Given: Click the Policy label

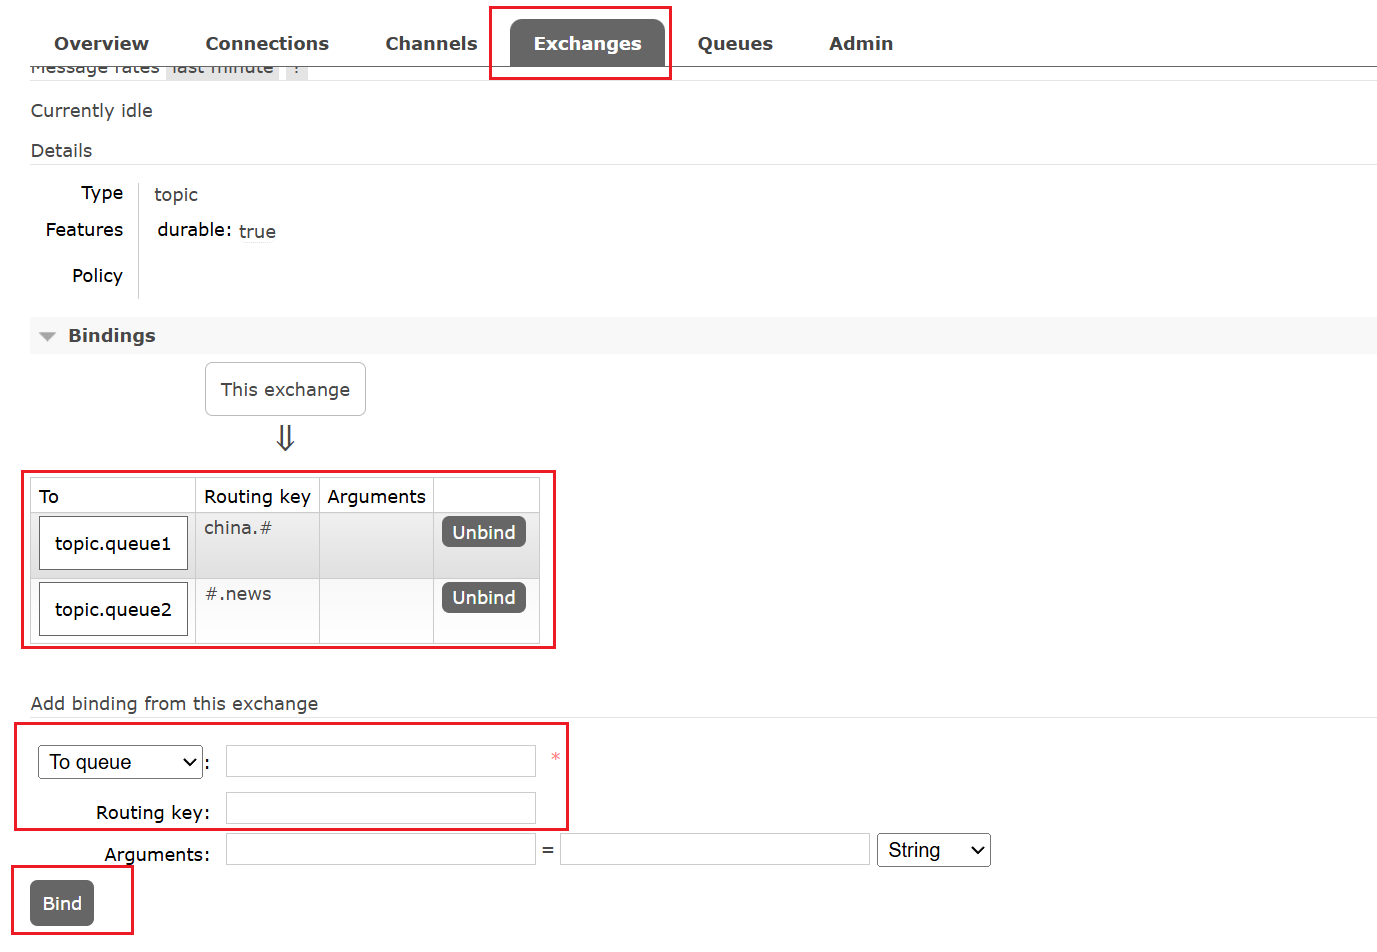Looking at the screenshot, I should 97,275.
